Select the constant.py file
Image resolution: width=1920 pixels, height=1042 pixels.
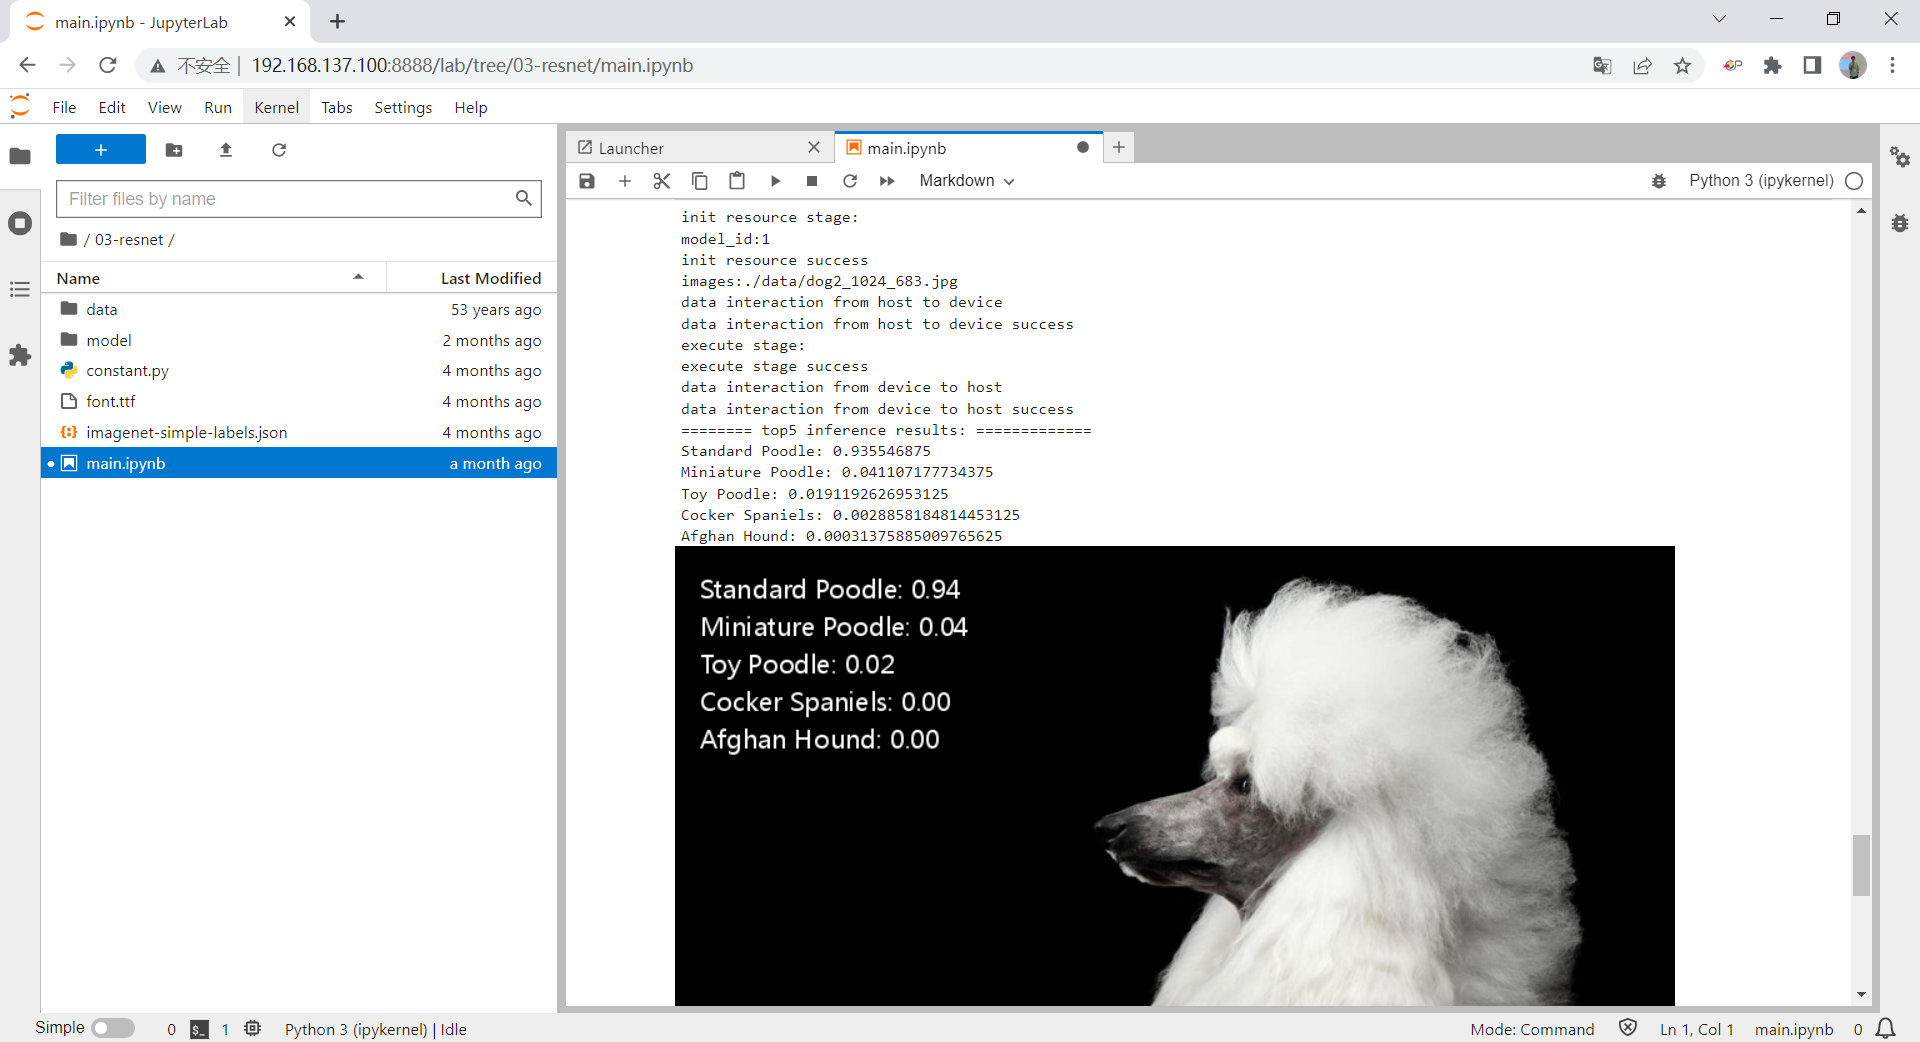point(299,370)
